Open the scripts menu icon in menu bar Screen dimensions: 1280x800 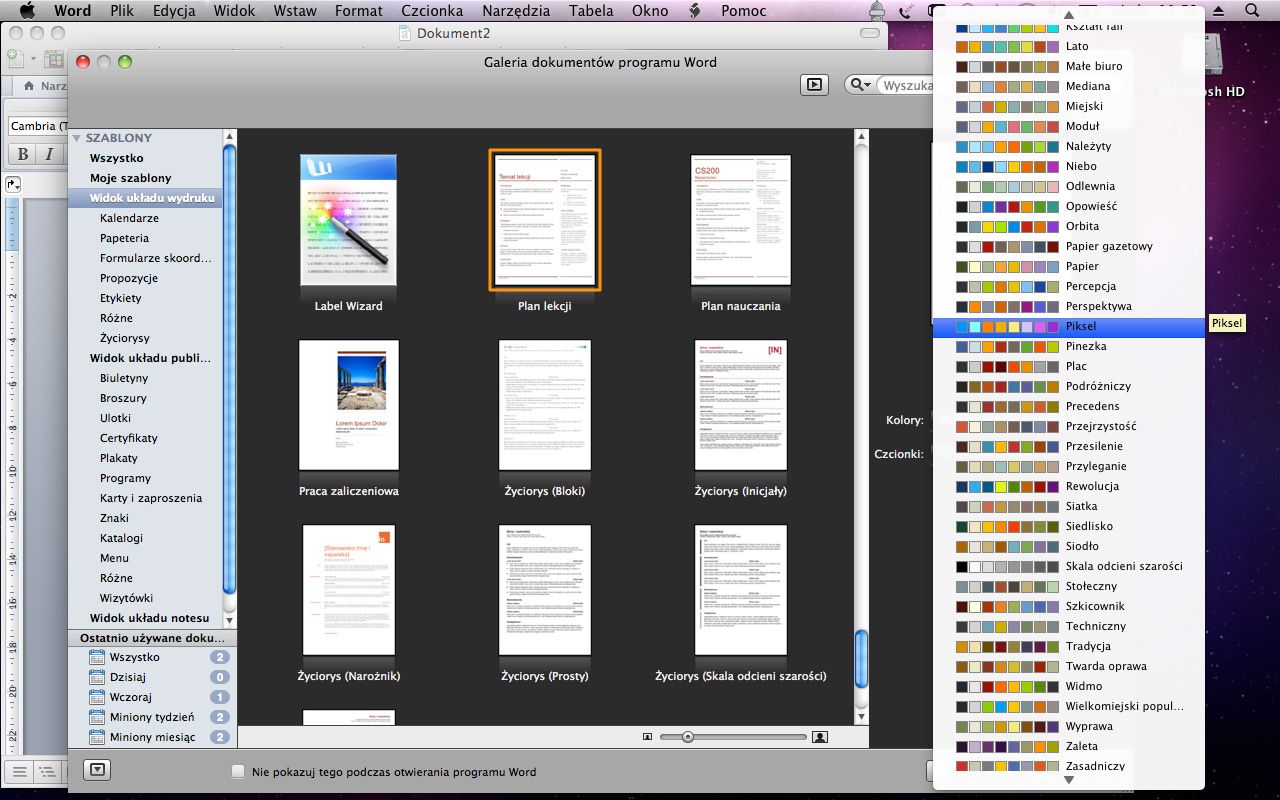[x=695, y=11]
